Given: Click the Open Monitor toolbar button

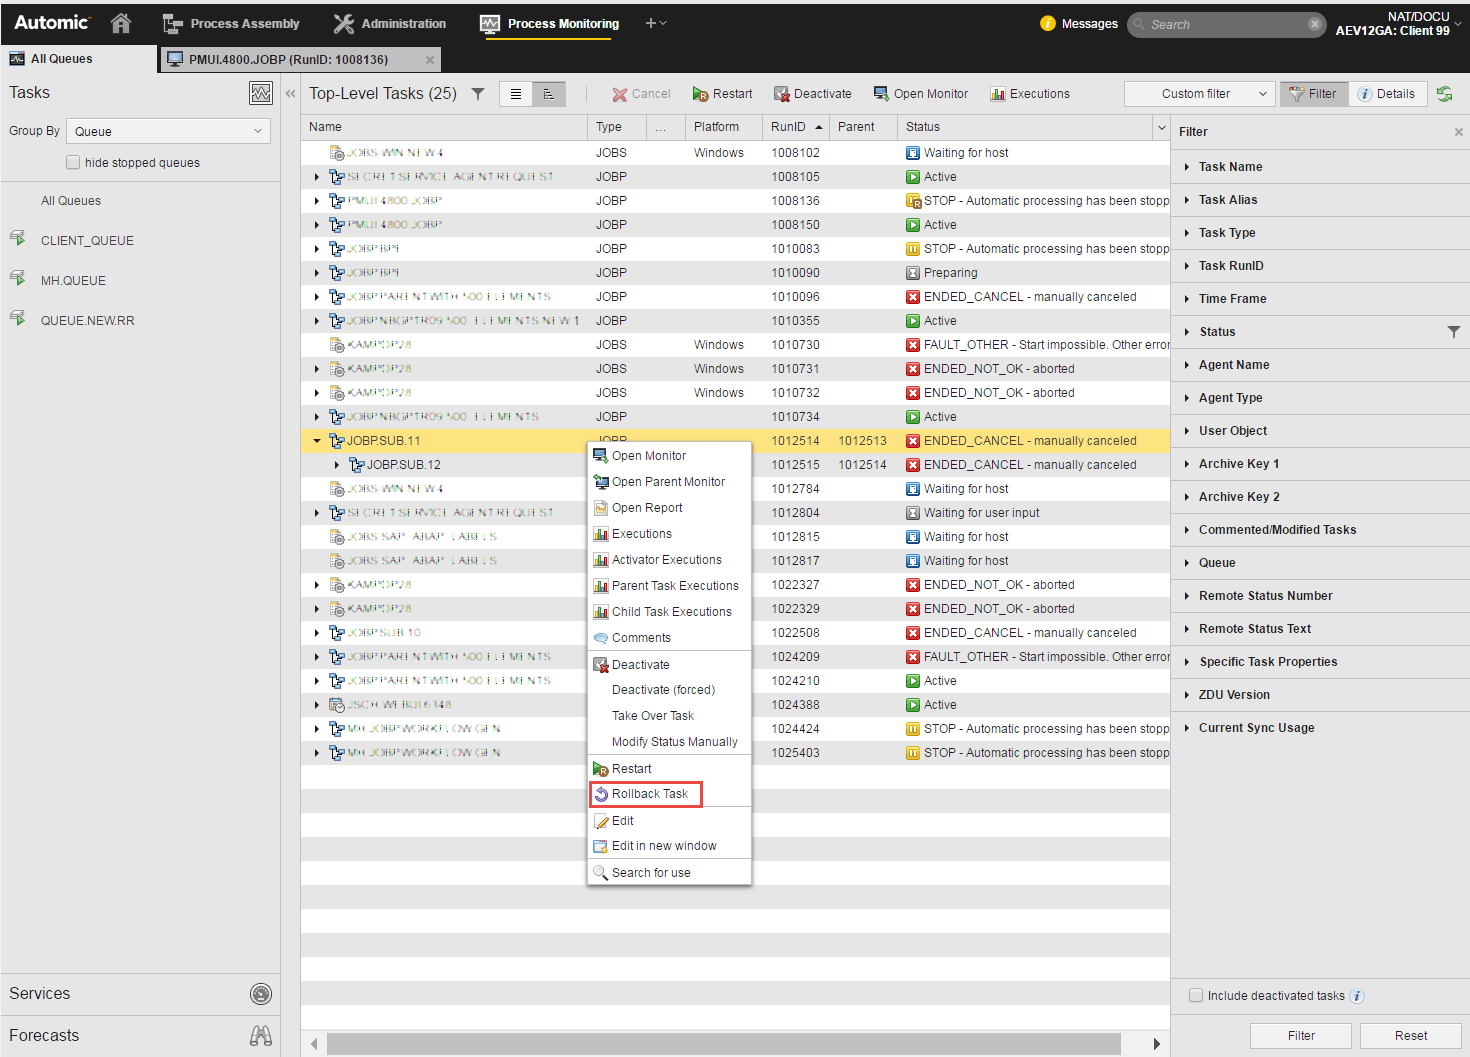Looking at the screenshot, I should (920, 94).
